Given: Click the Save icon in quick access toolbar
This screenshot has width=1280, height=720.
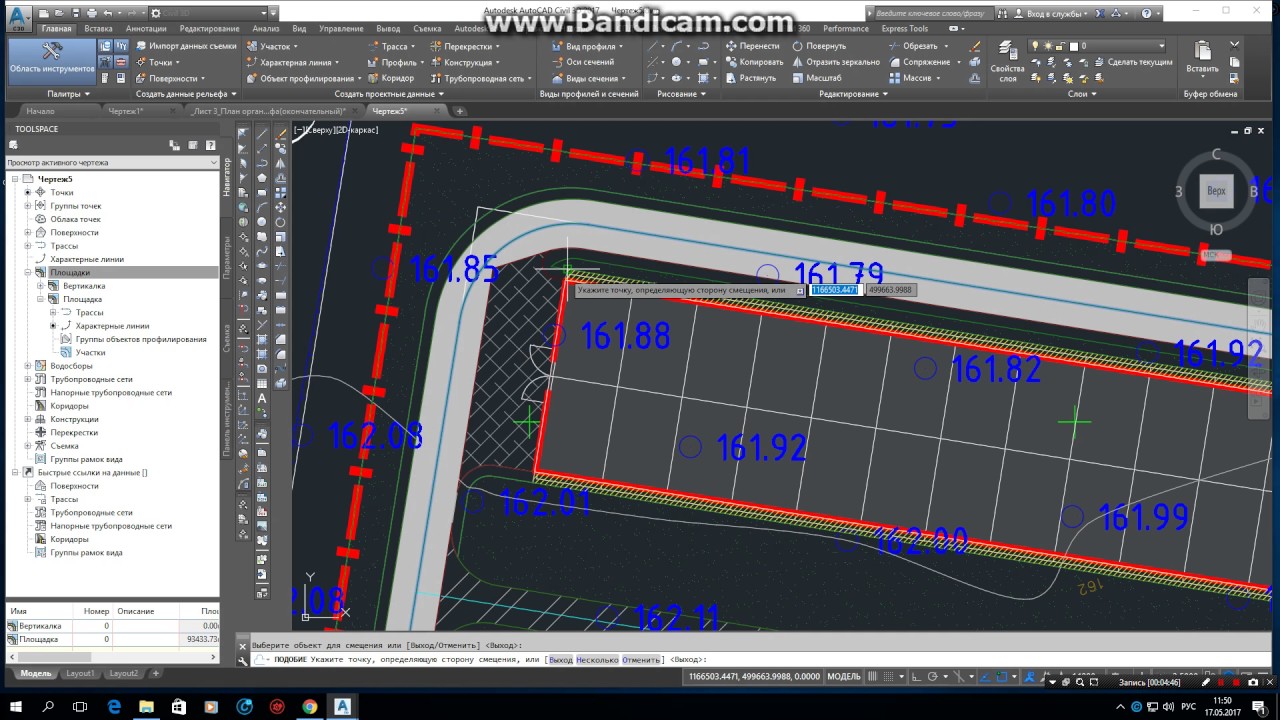Looking at the screenshot, I should [x=76, y=13].
